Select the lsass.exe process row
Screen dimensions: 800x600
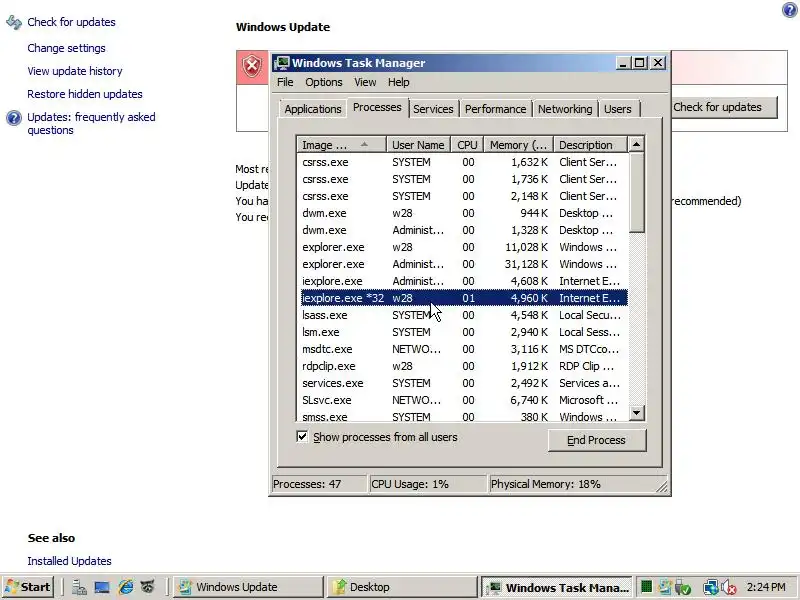coord(464,315)
